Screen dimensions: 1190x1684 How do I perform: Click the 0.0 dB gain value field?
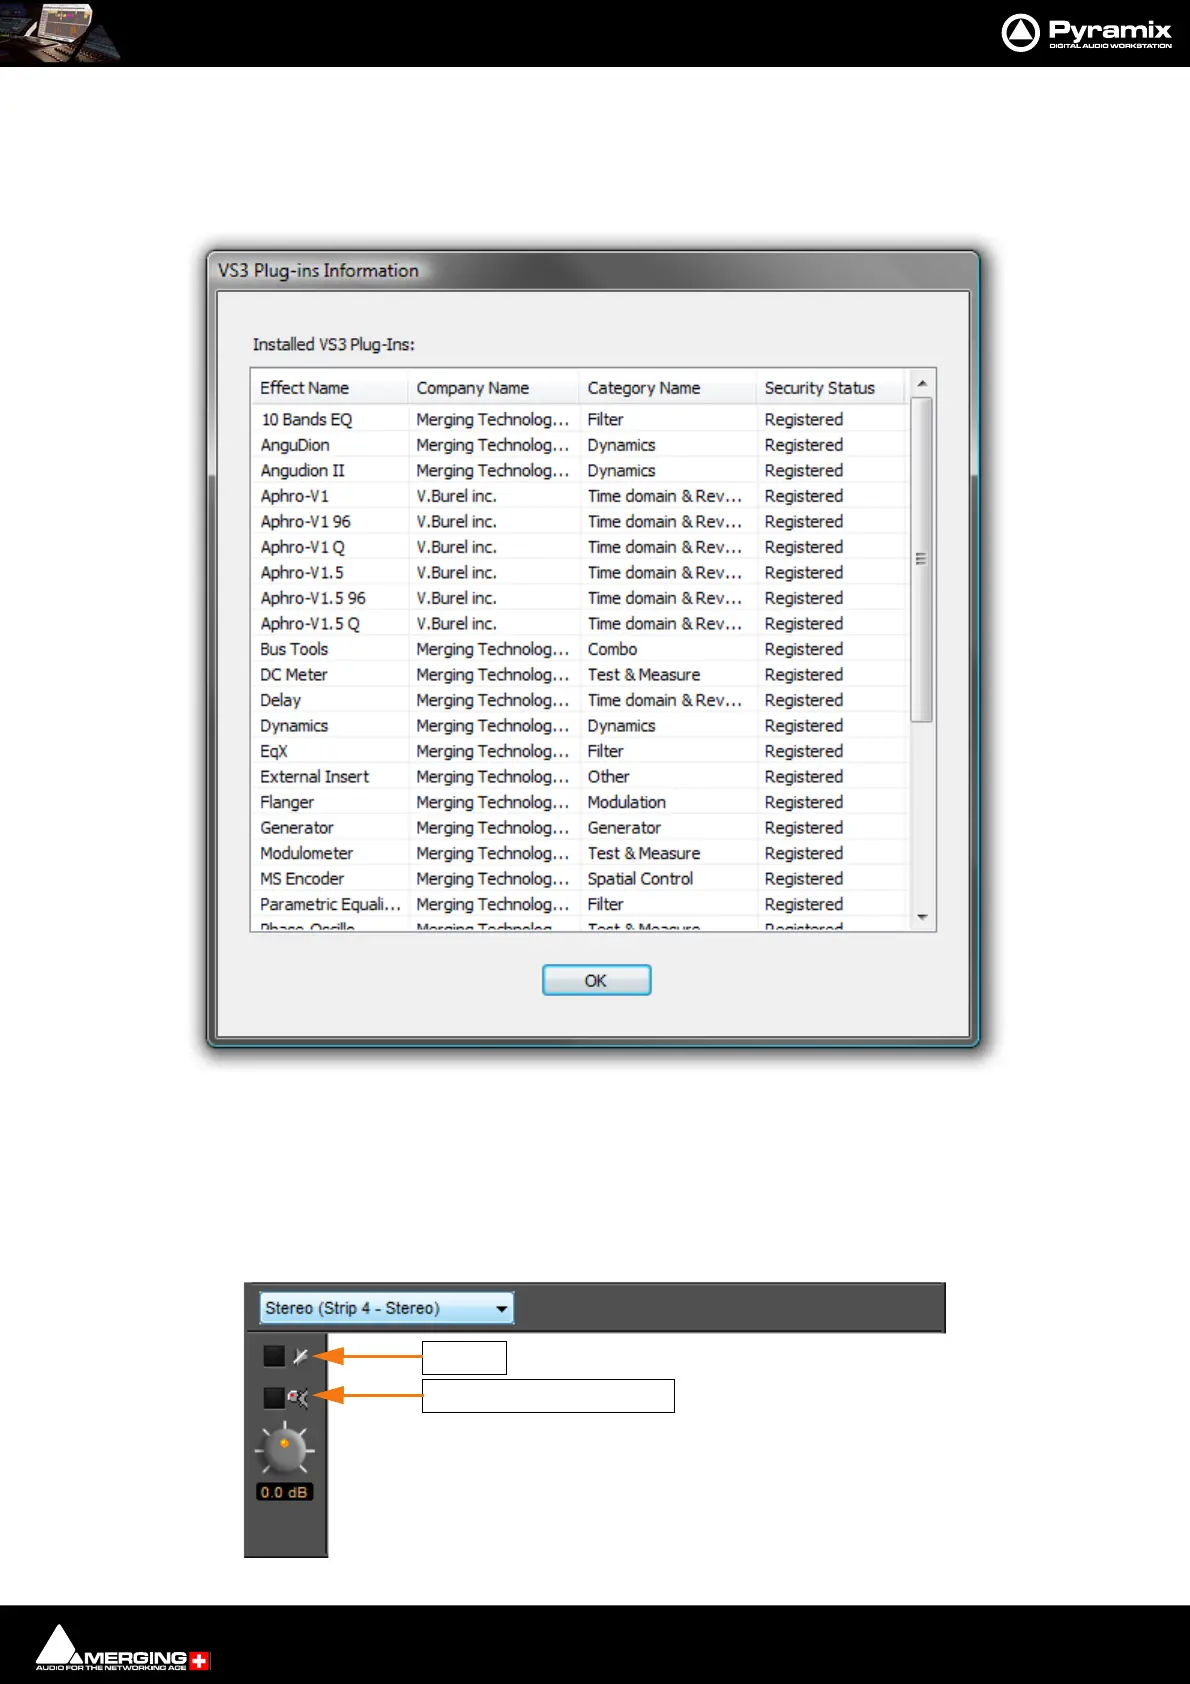(x=285, y=1492)
